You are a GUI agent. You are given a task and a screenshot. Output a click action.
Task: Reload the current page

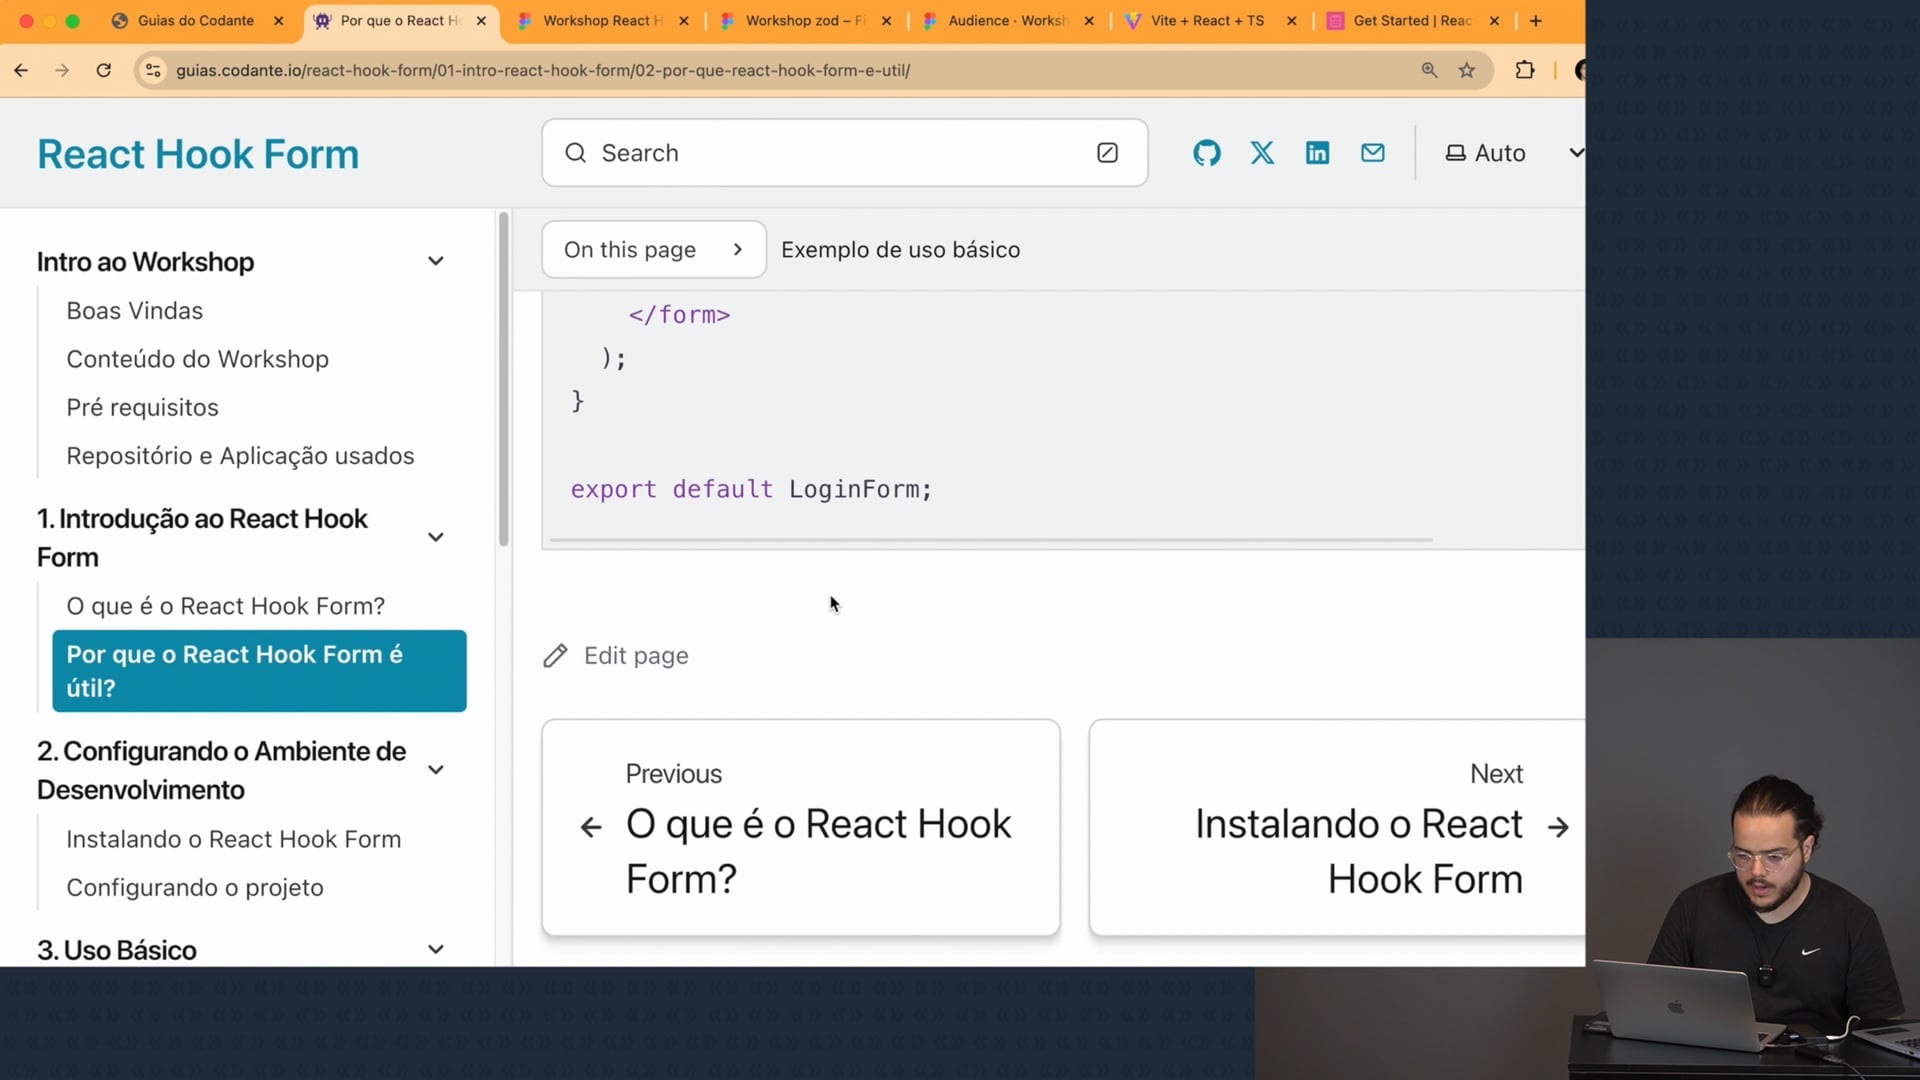pyautogui.click(x=104, y=70)
